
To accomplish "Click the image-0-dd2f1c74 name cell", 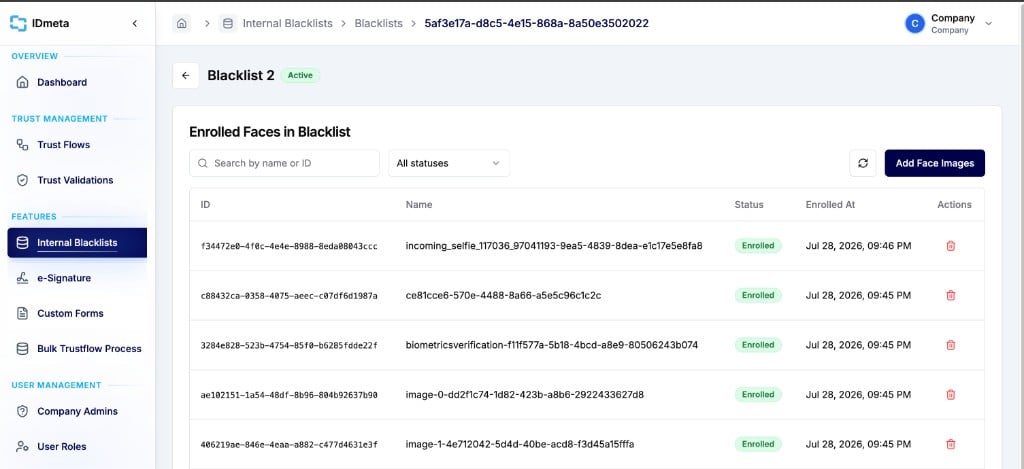I will tap(524, 395).
